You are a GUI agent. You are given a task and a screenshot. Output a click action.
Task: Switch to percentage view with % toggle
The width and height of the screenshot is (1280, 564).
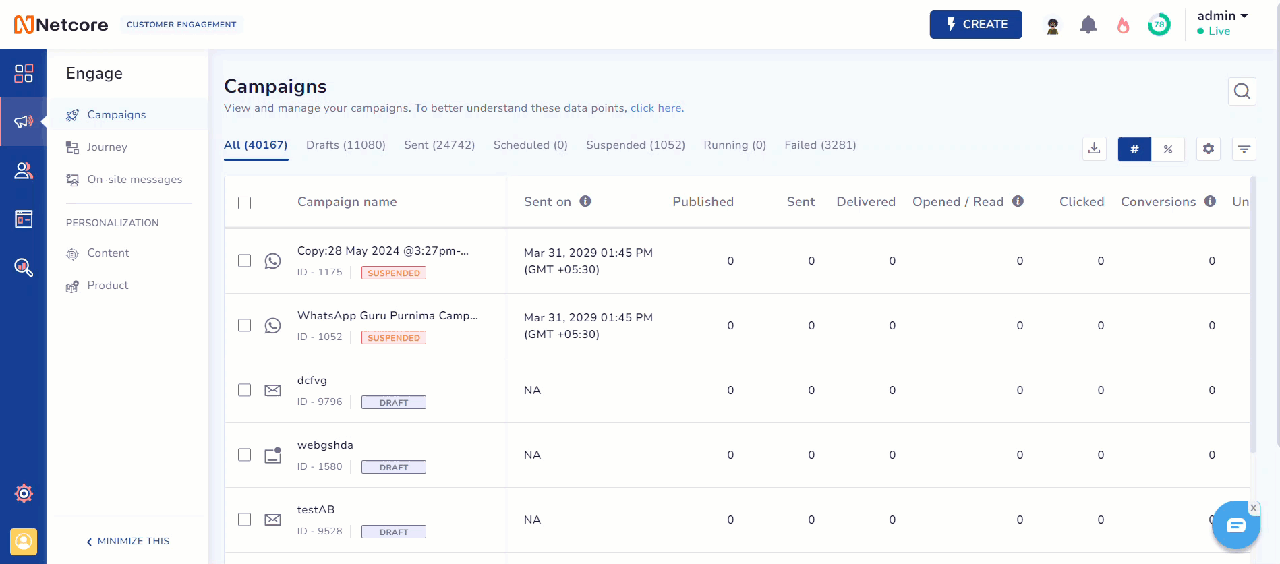1168,149
